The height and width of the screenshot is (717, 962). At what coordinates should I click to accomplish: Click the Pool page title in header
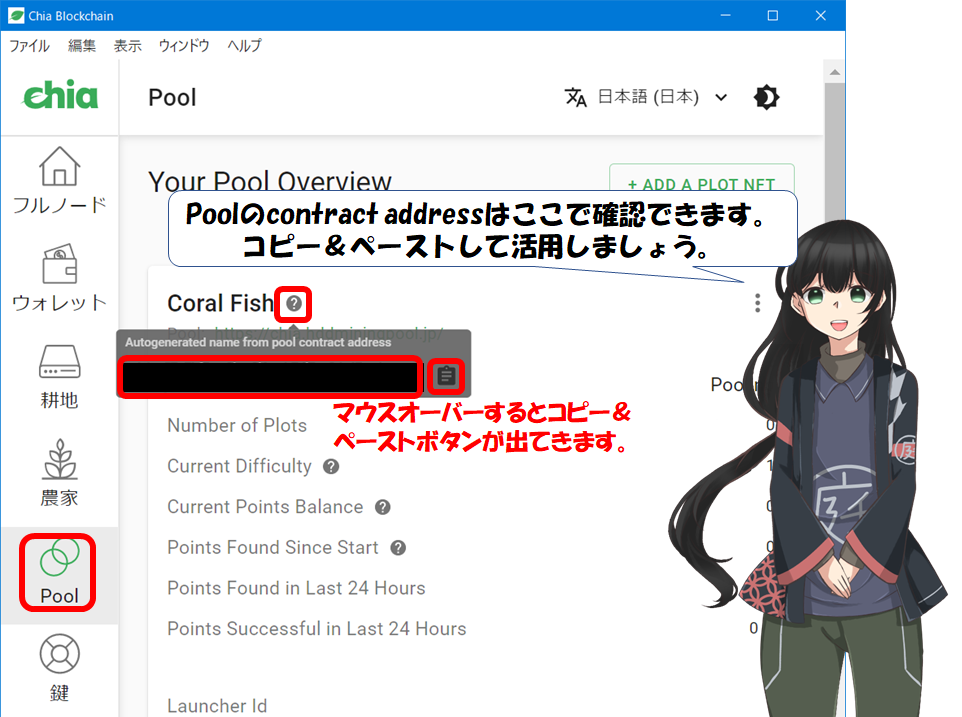click(172, 98)
